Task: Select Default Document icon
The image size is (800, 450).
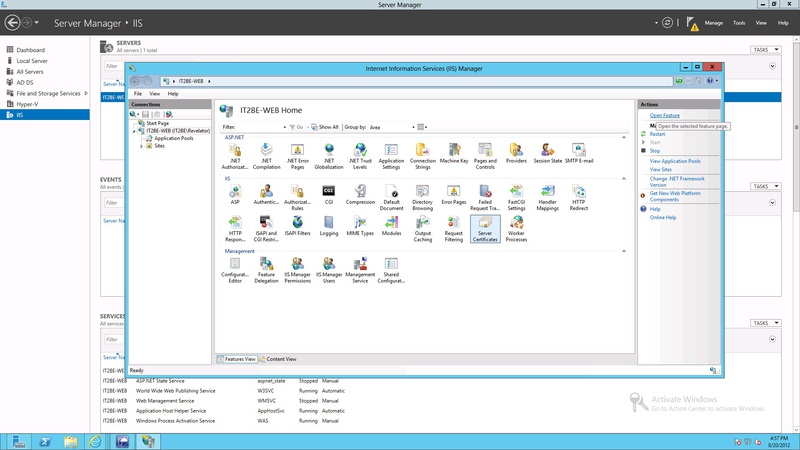Action: coord(391,197)
